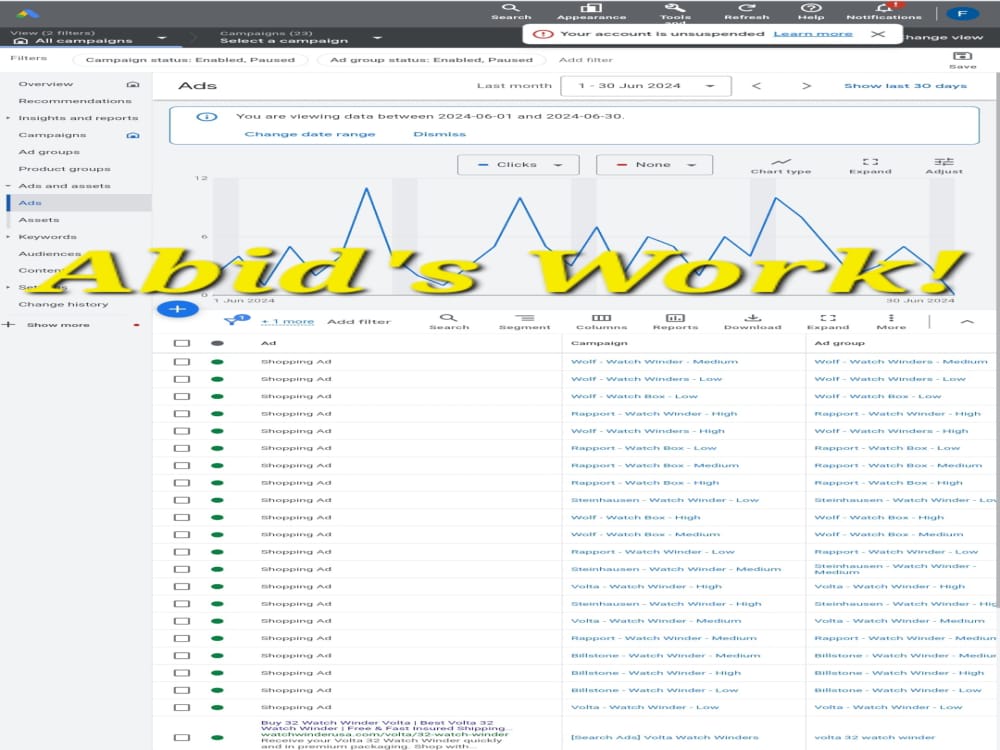Expand the Keywords sidebar section
Viewport: 1000px width, 750px height.
click(8, 237)
